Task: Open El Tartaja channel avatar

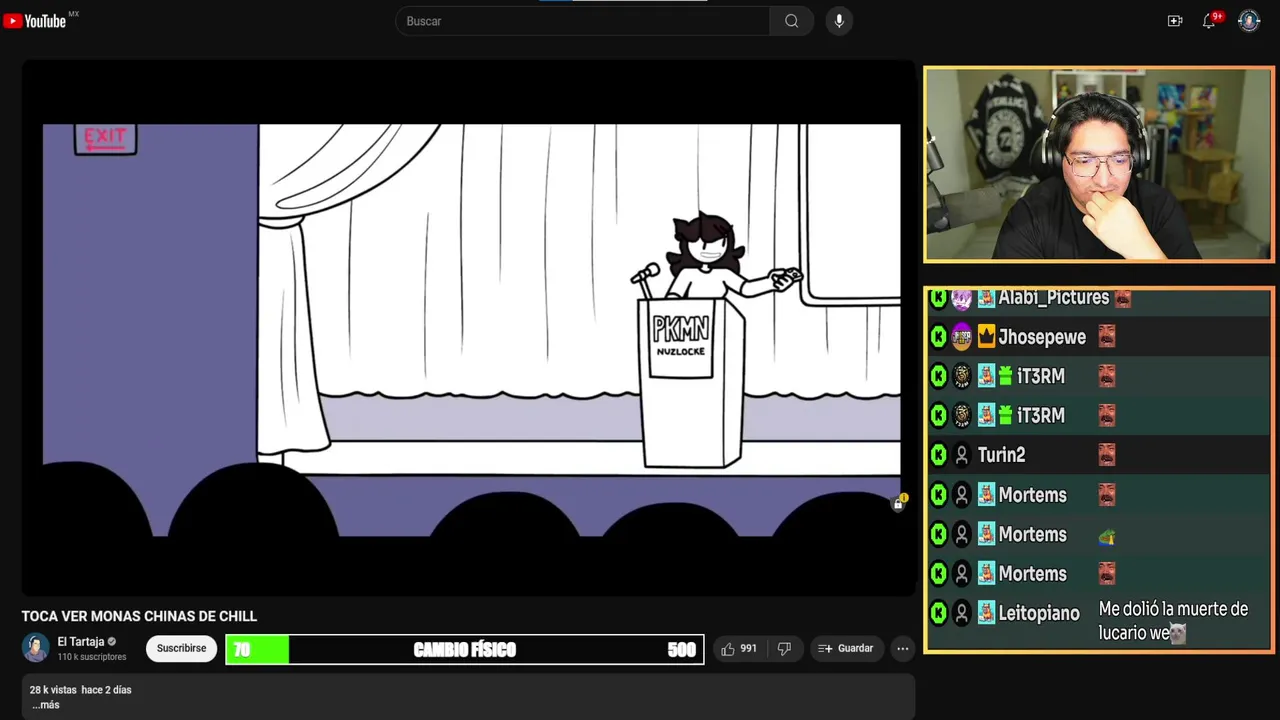Action: tap(36, 648)
